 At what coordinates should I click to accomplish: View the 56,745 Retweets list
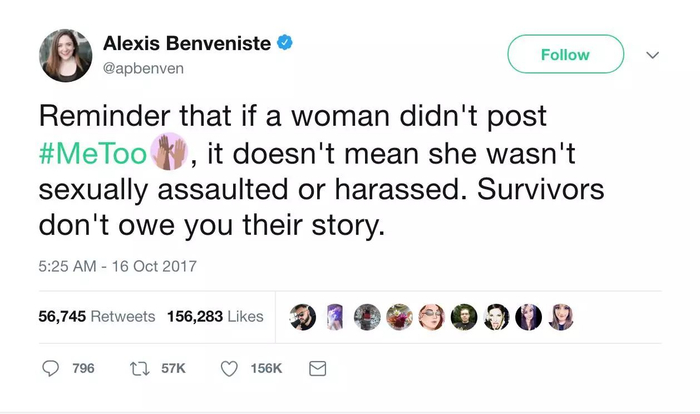[x=96, y=316]
